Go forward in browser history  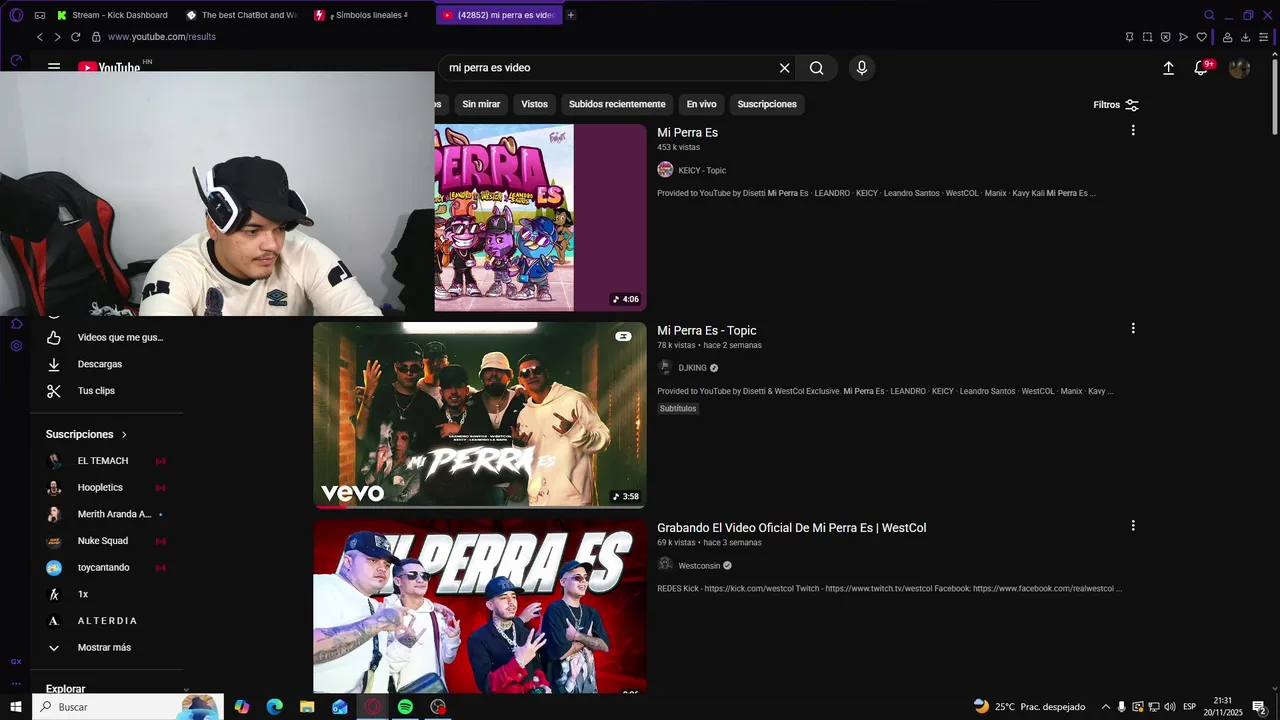click(x=57, y=37)
